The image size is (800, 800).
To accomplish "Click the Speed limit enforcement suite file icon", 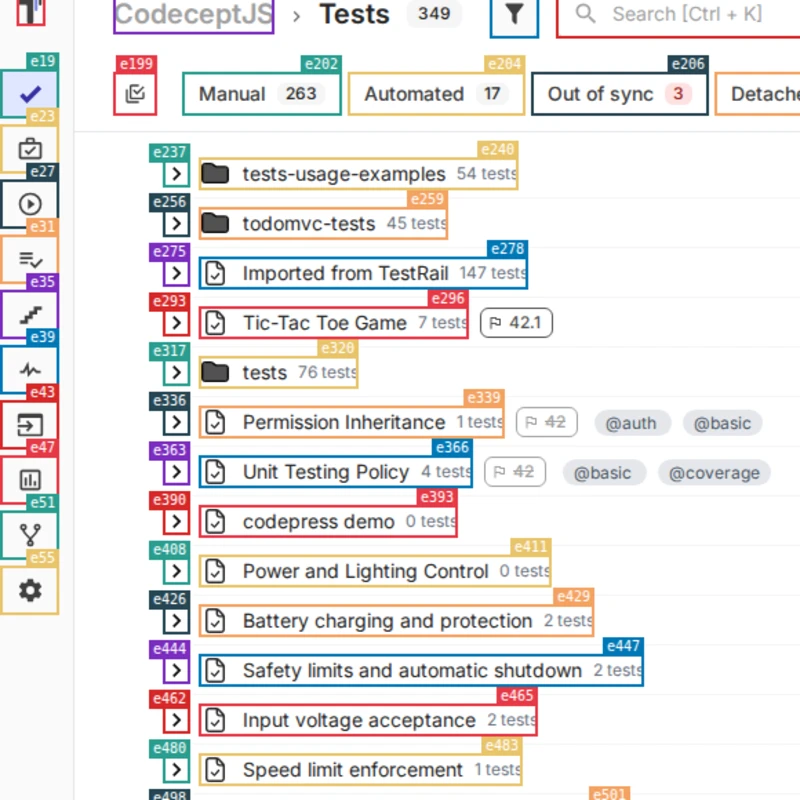I will tap(215, 770).
